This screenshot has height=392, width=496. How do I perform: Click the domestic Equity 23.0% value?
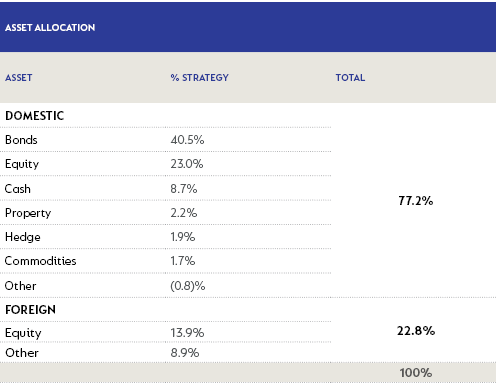click(187, 164)
